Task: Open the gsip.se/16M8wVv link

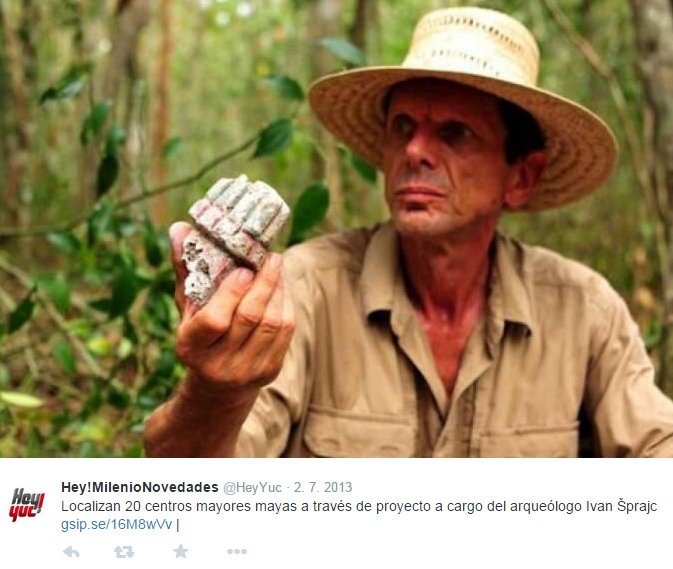Action: pos(116,524)
